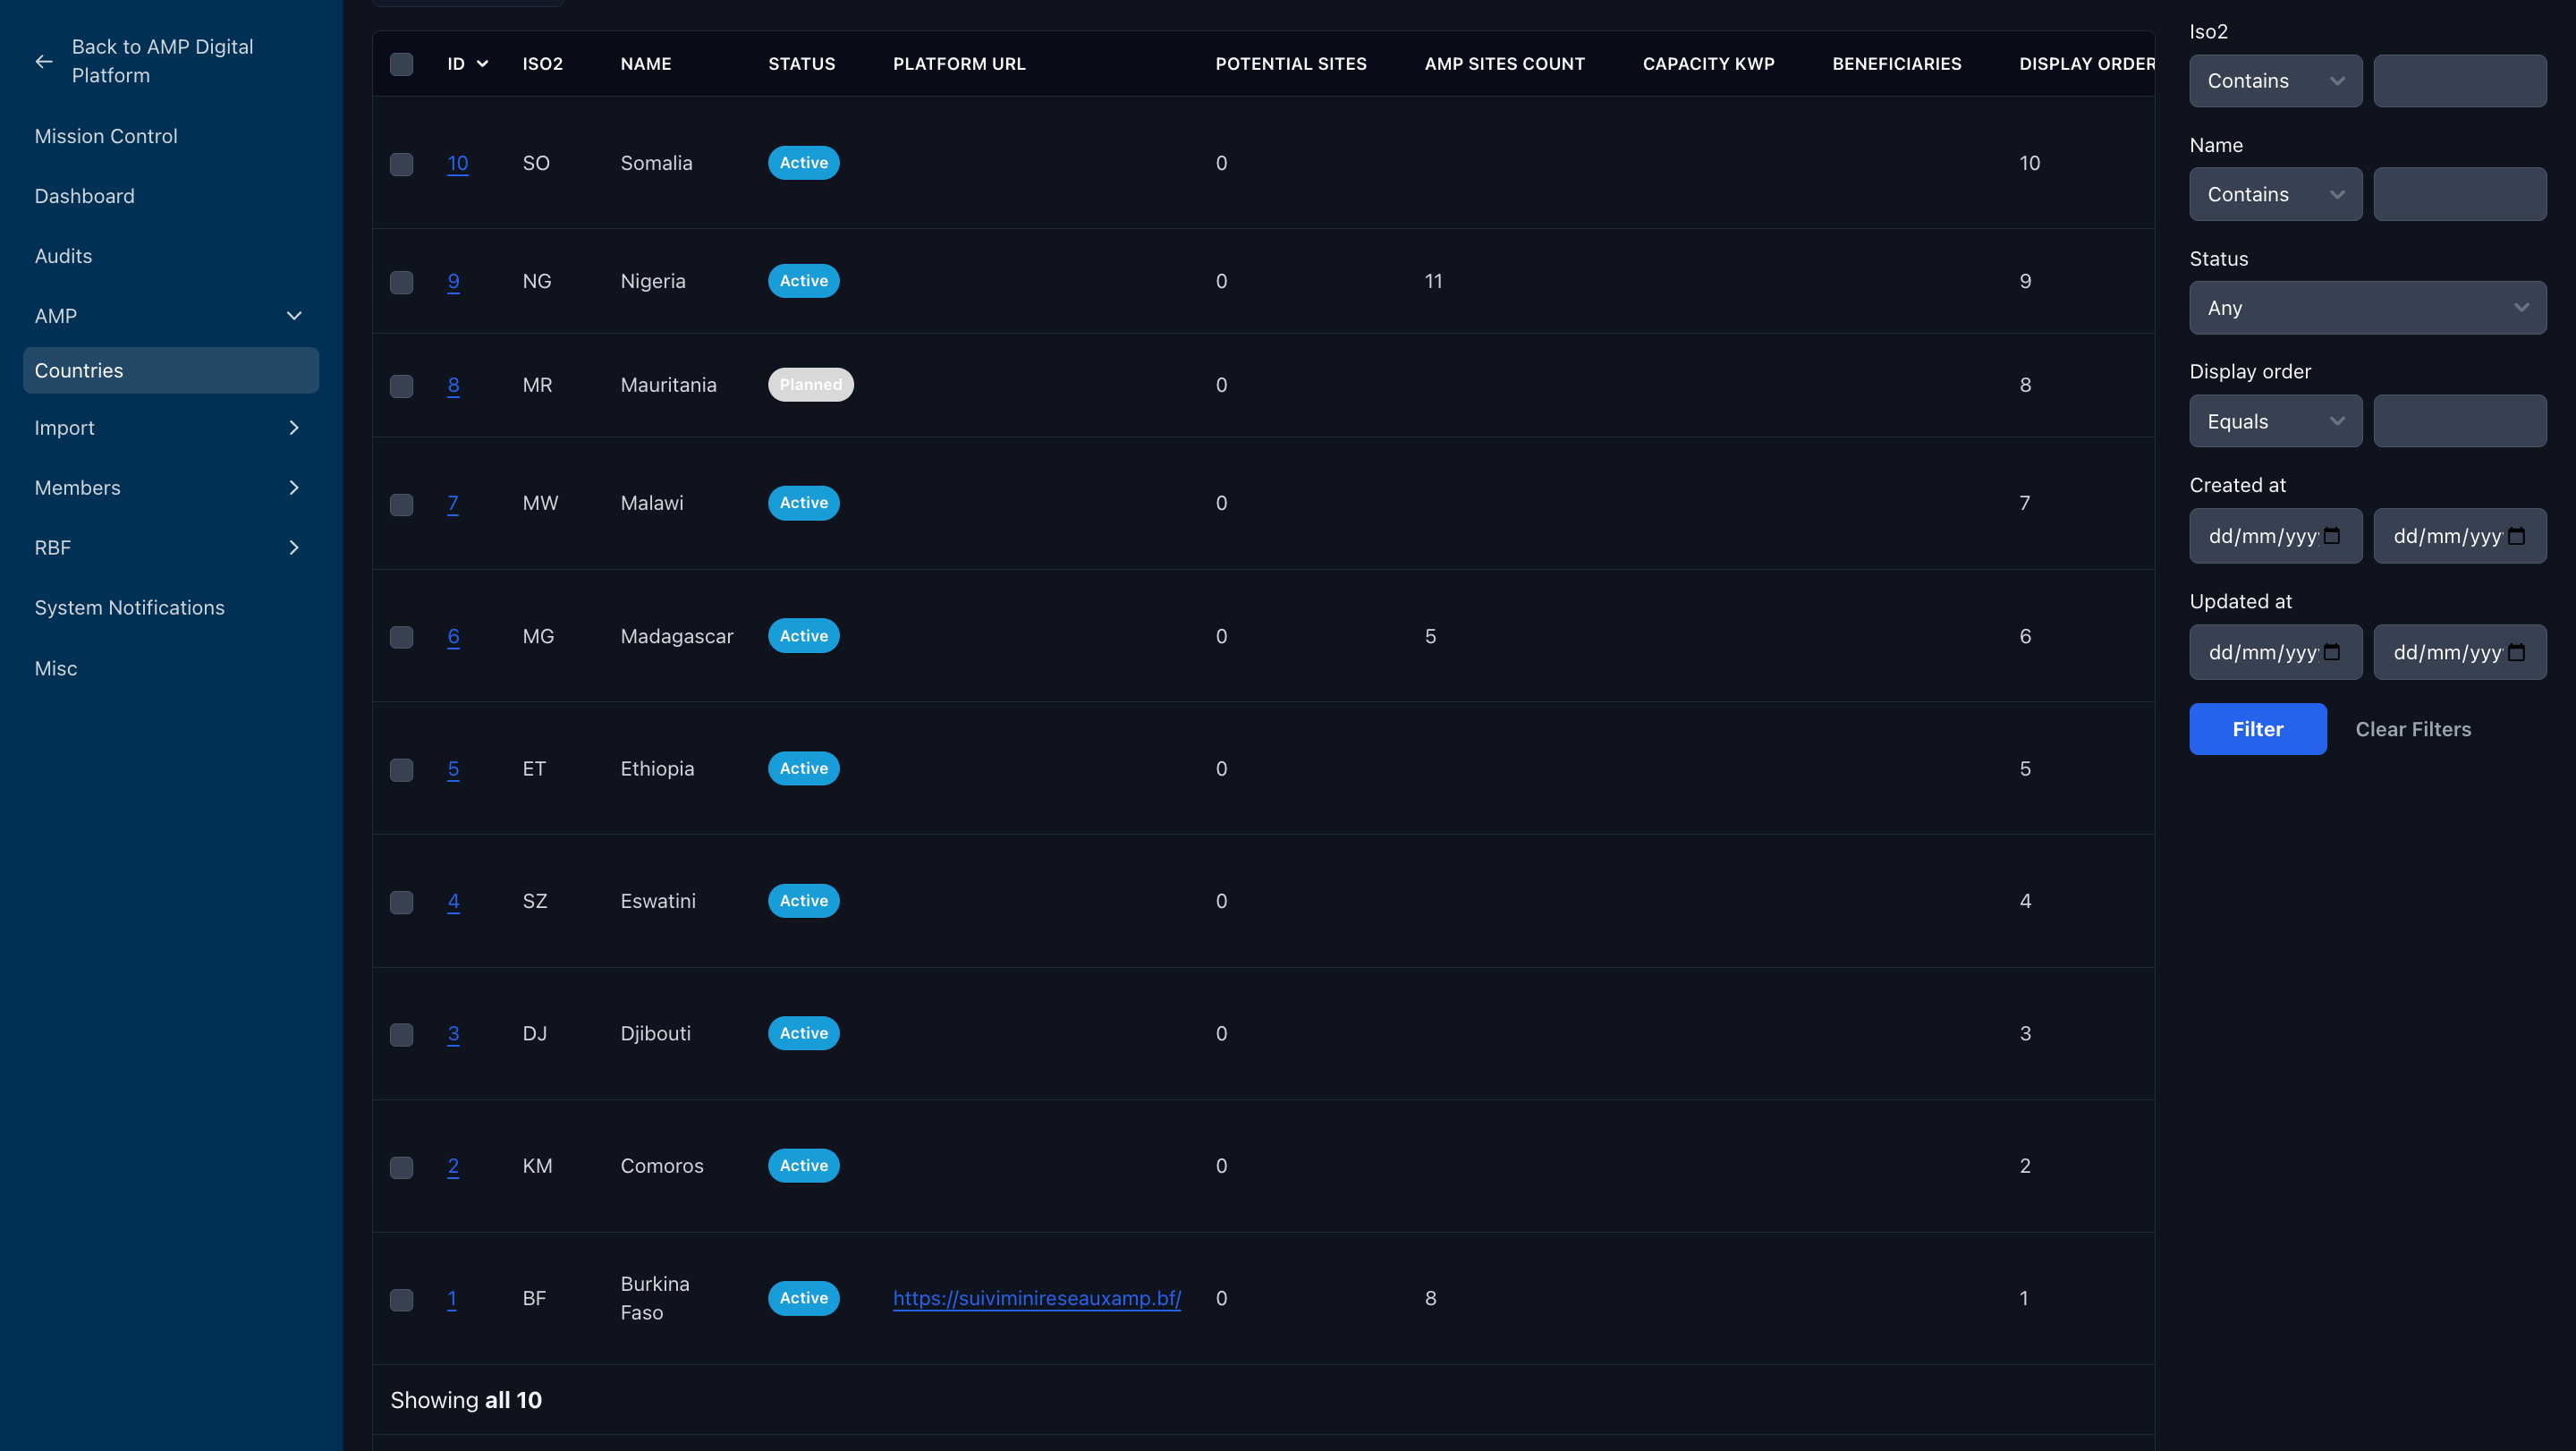The width and height of the screenshot is (2576, 1451).
Task: Toggle the select-all checkbox in the table header
Action: pos(401,64)
